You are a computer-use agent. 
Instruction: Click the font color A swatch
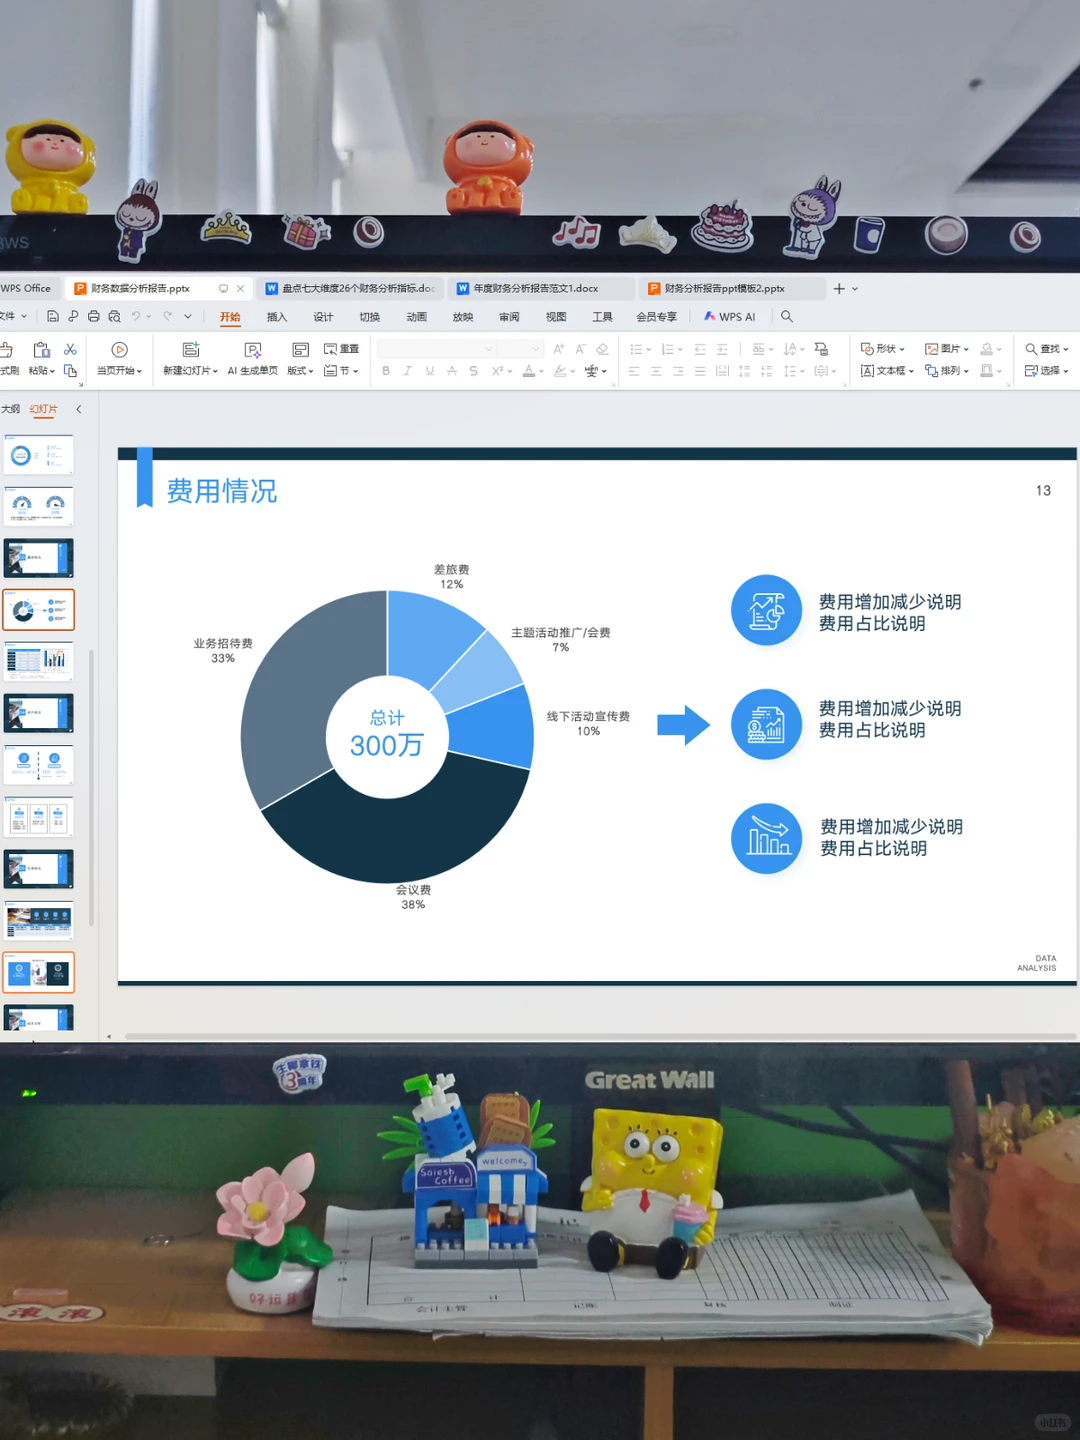click(528, 371)
